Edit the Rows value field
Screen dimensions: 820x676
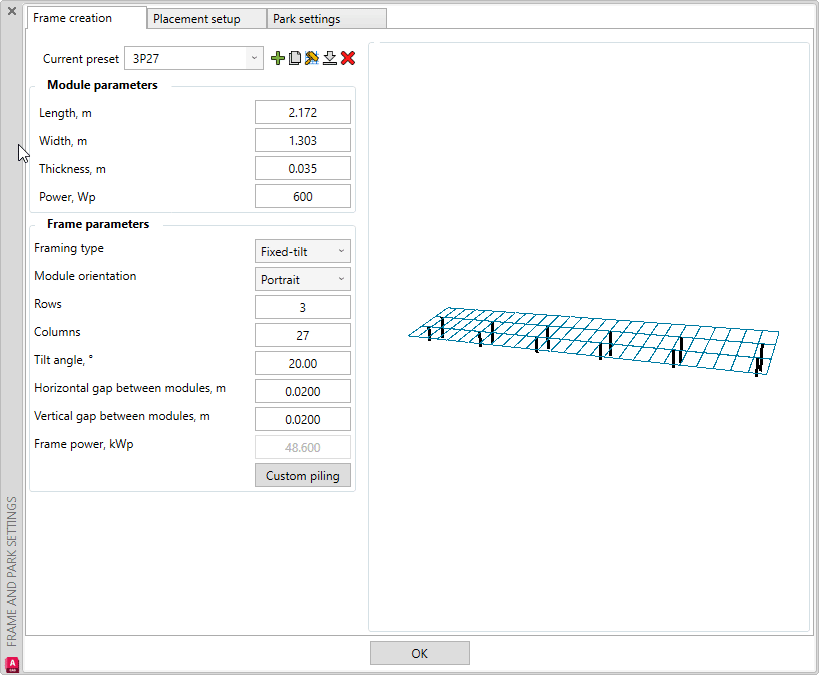(x=302, y=307)
